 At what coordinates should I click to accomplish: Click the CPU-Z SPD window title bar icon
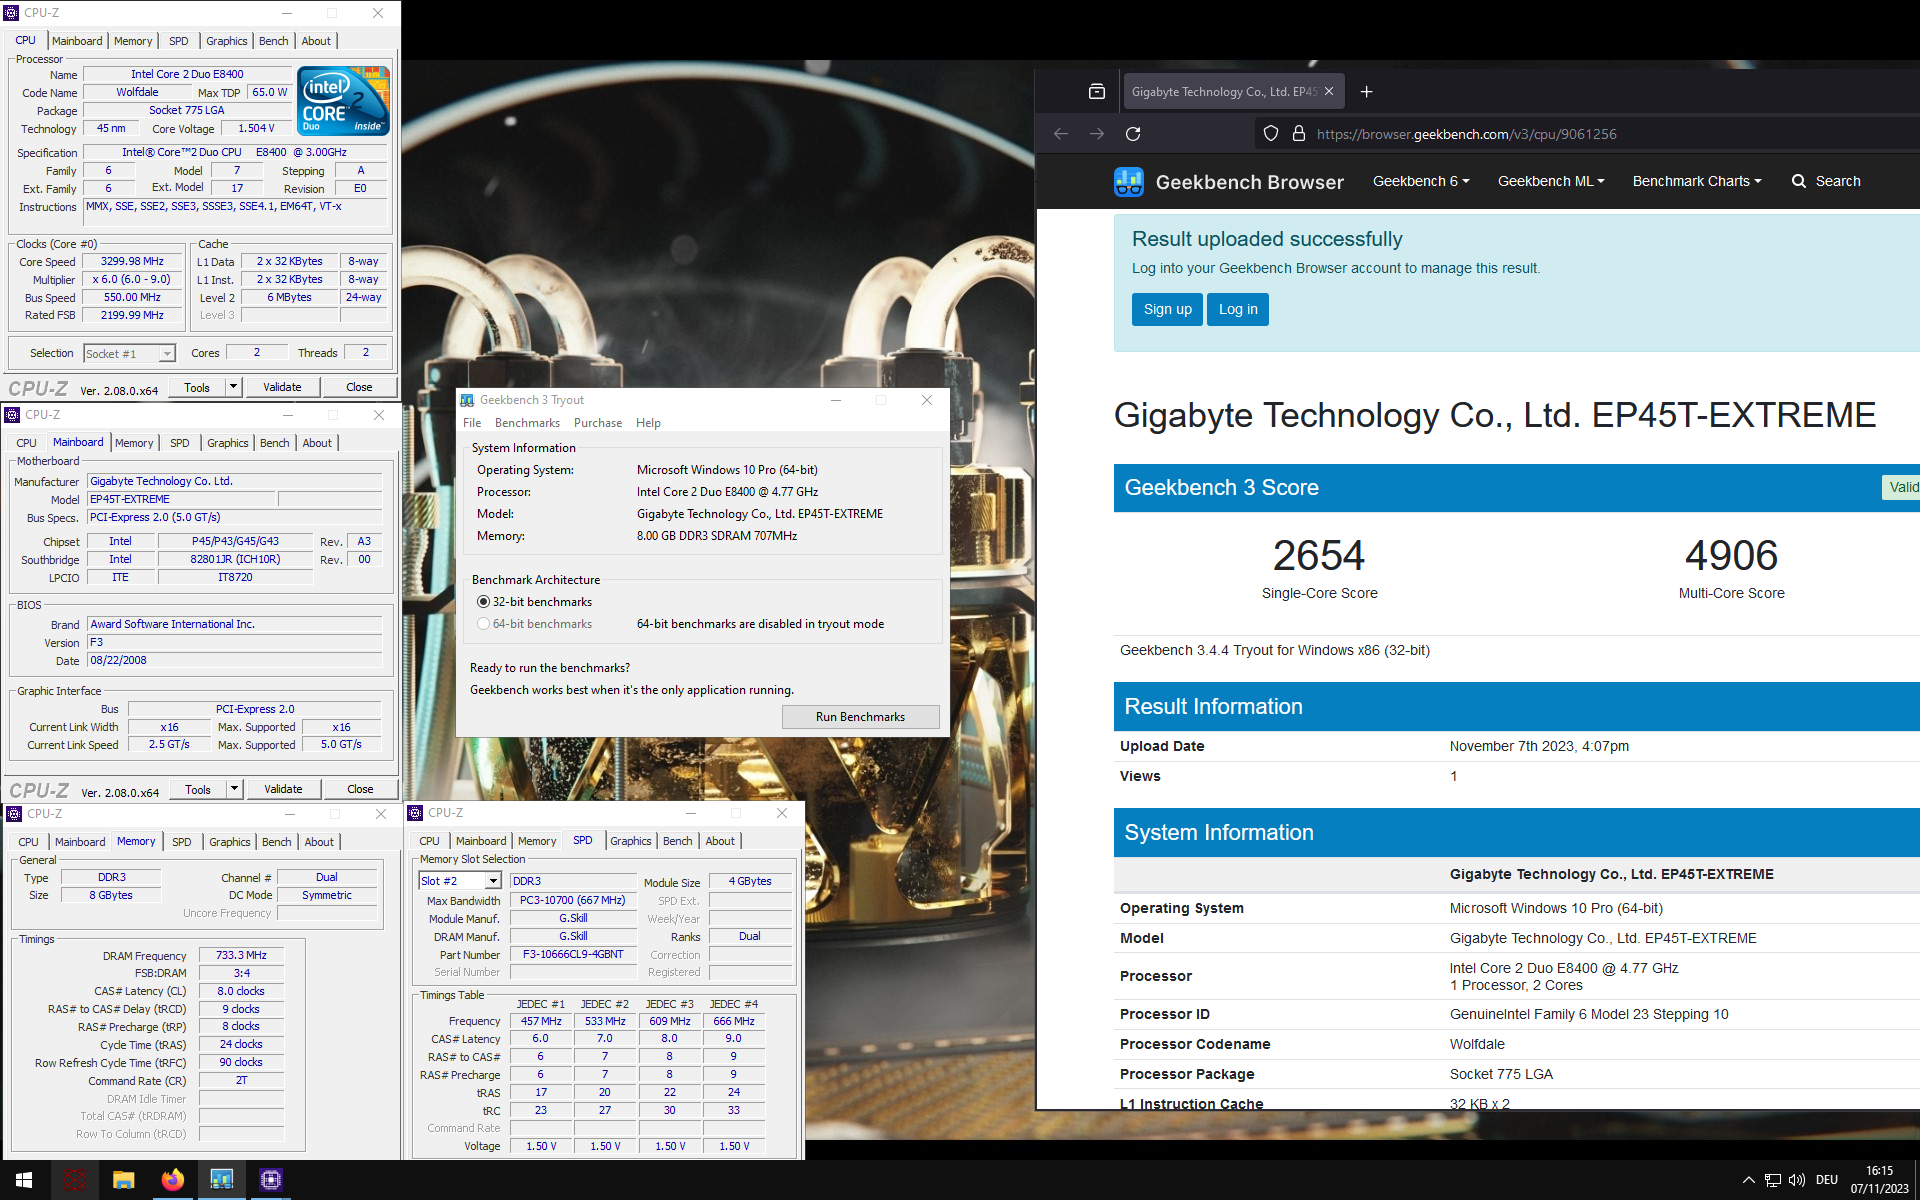click(x=415, y=813)
